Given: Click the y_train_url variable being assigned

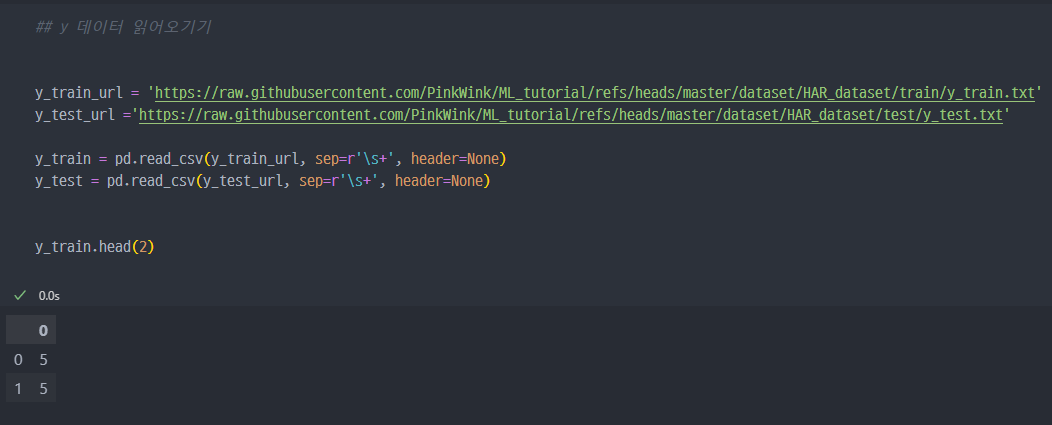Looking at the screenshot, I should (79, 93).
